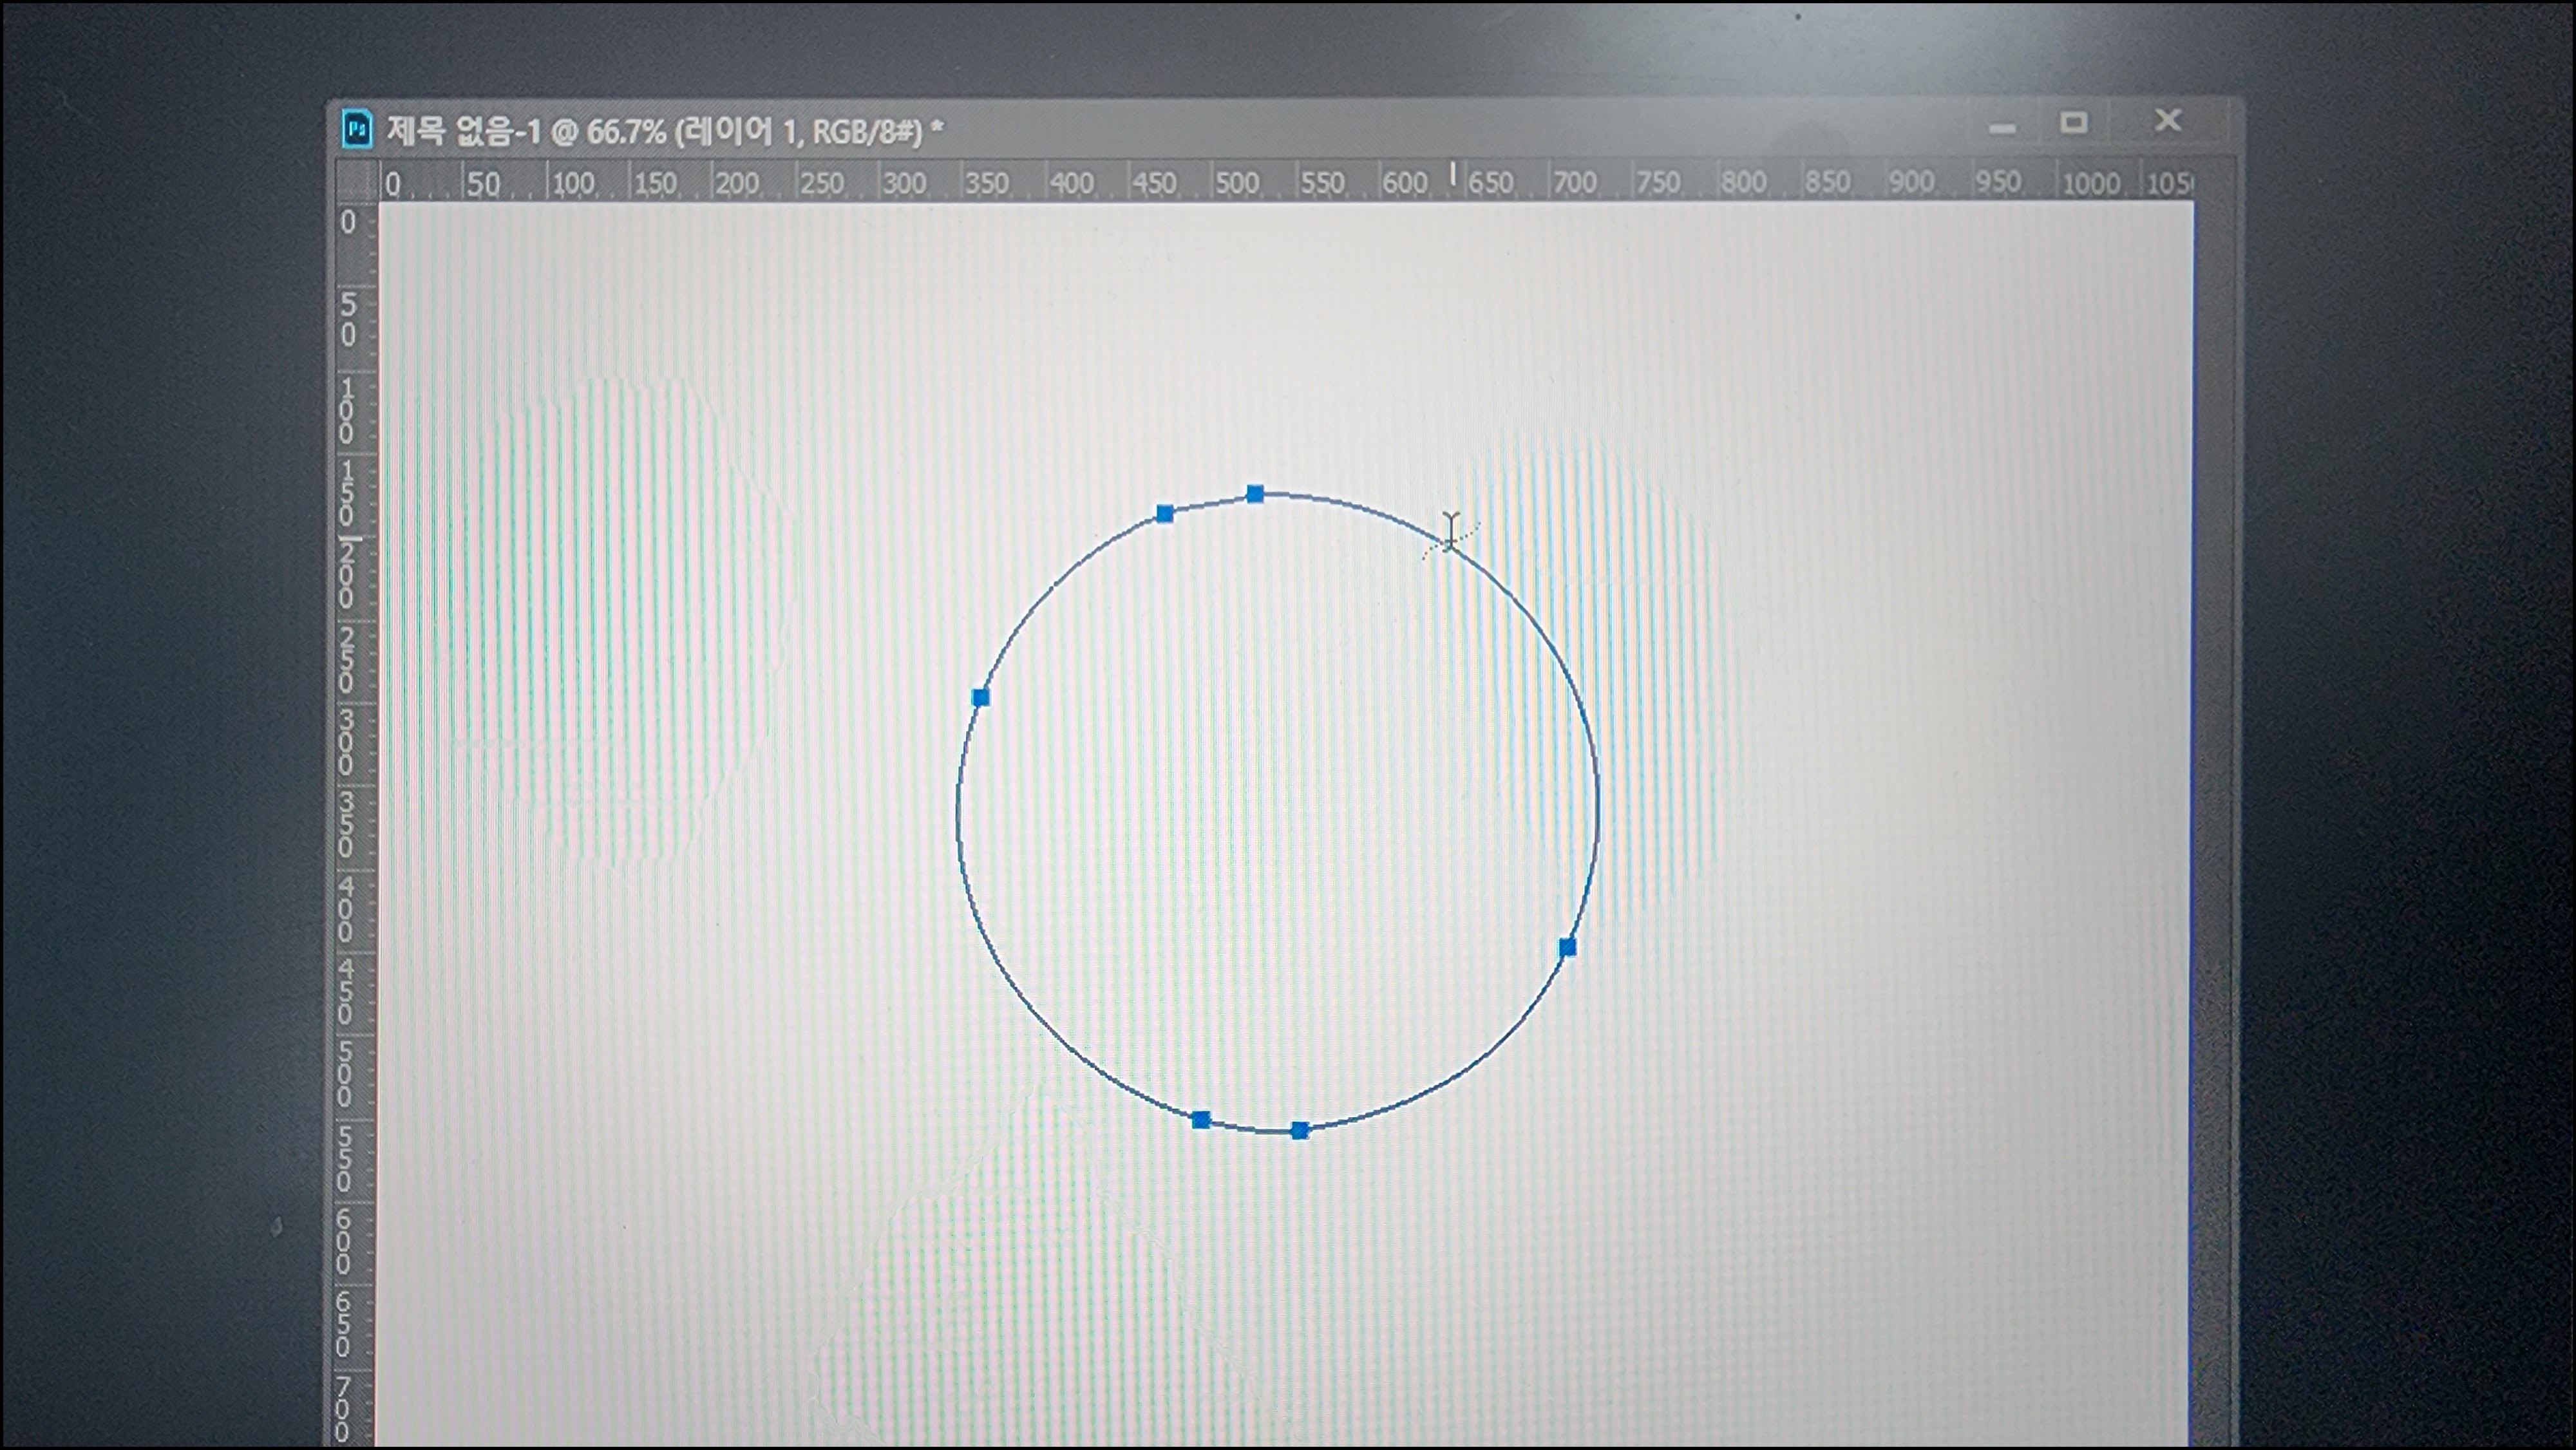This screenshot has width=2576, height=1450.
Task: Click the 600 mark on vertical ruler
Action: pos(344,1242)
